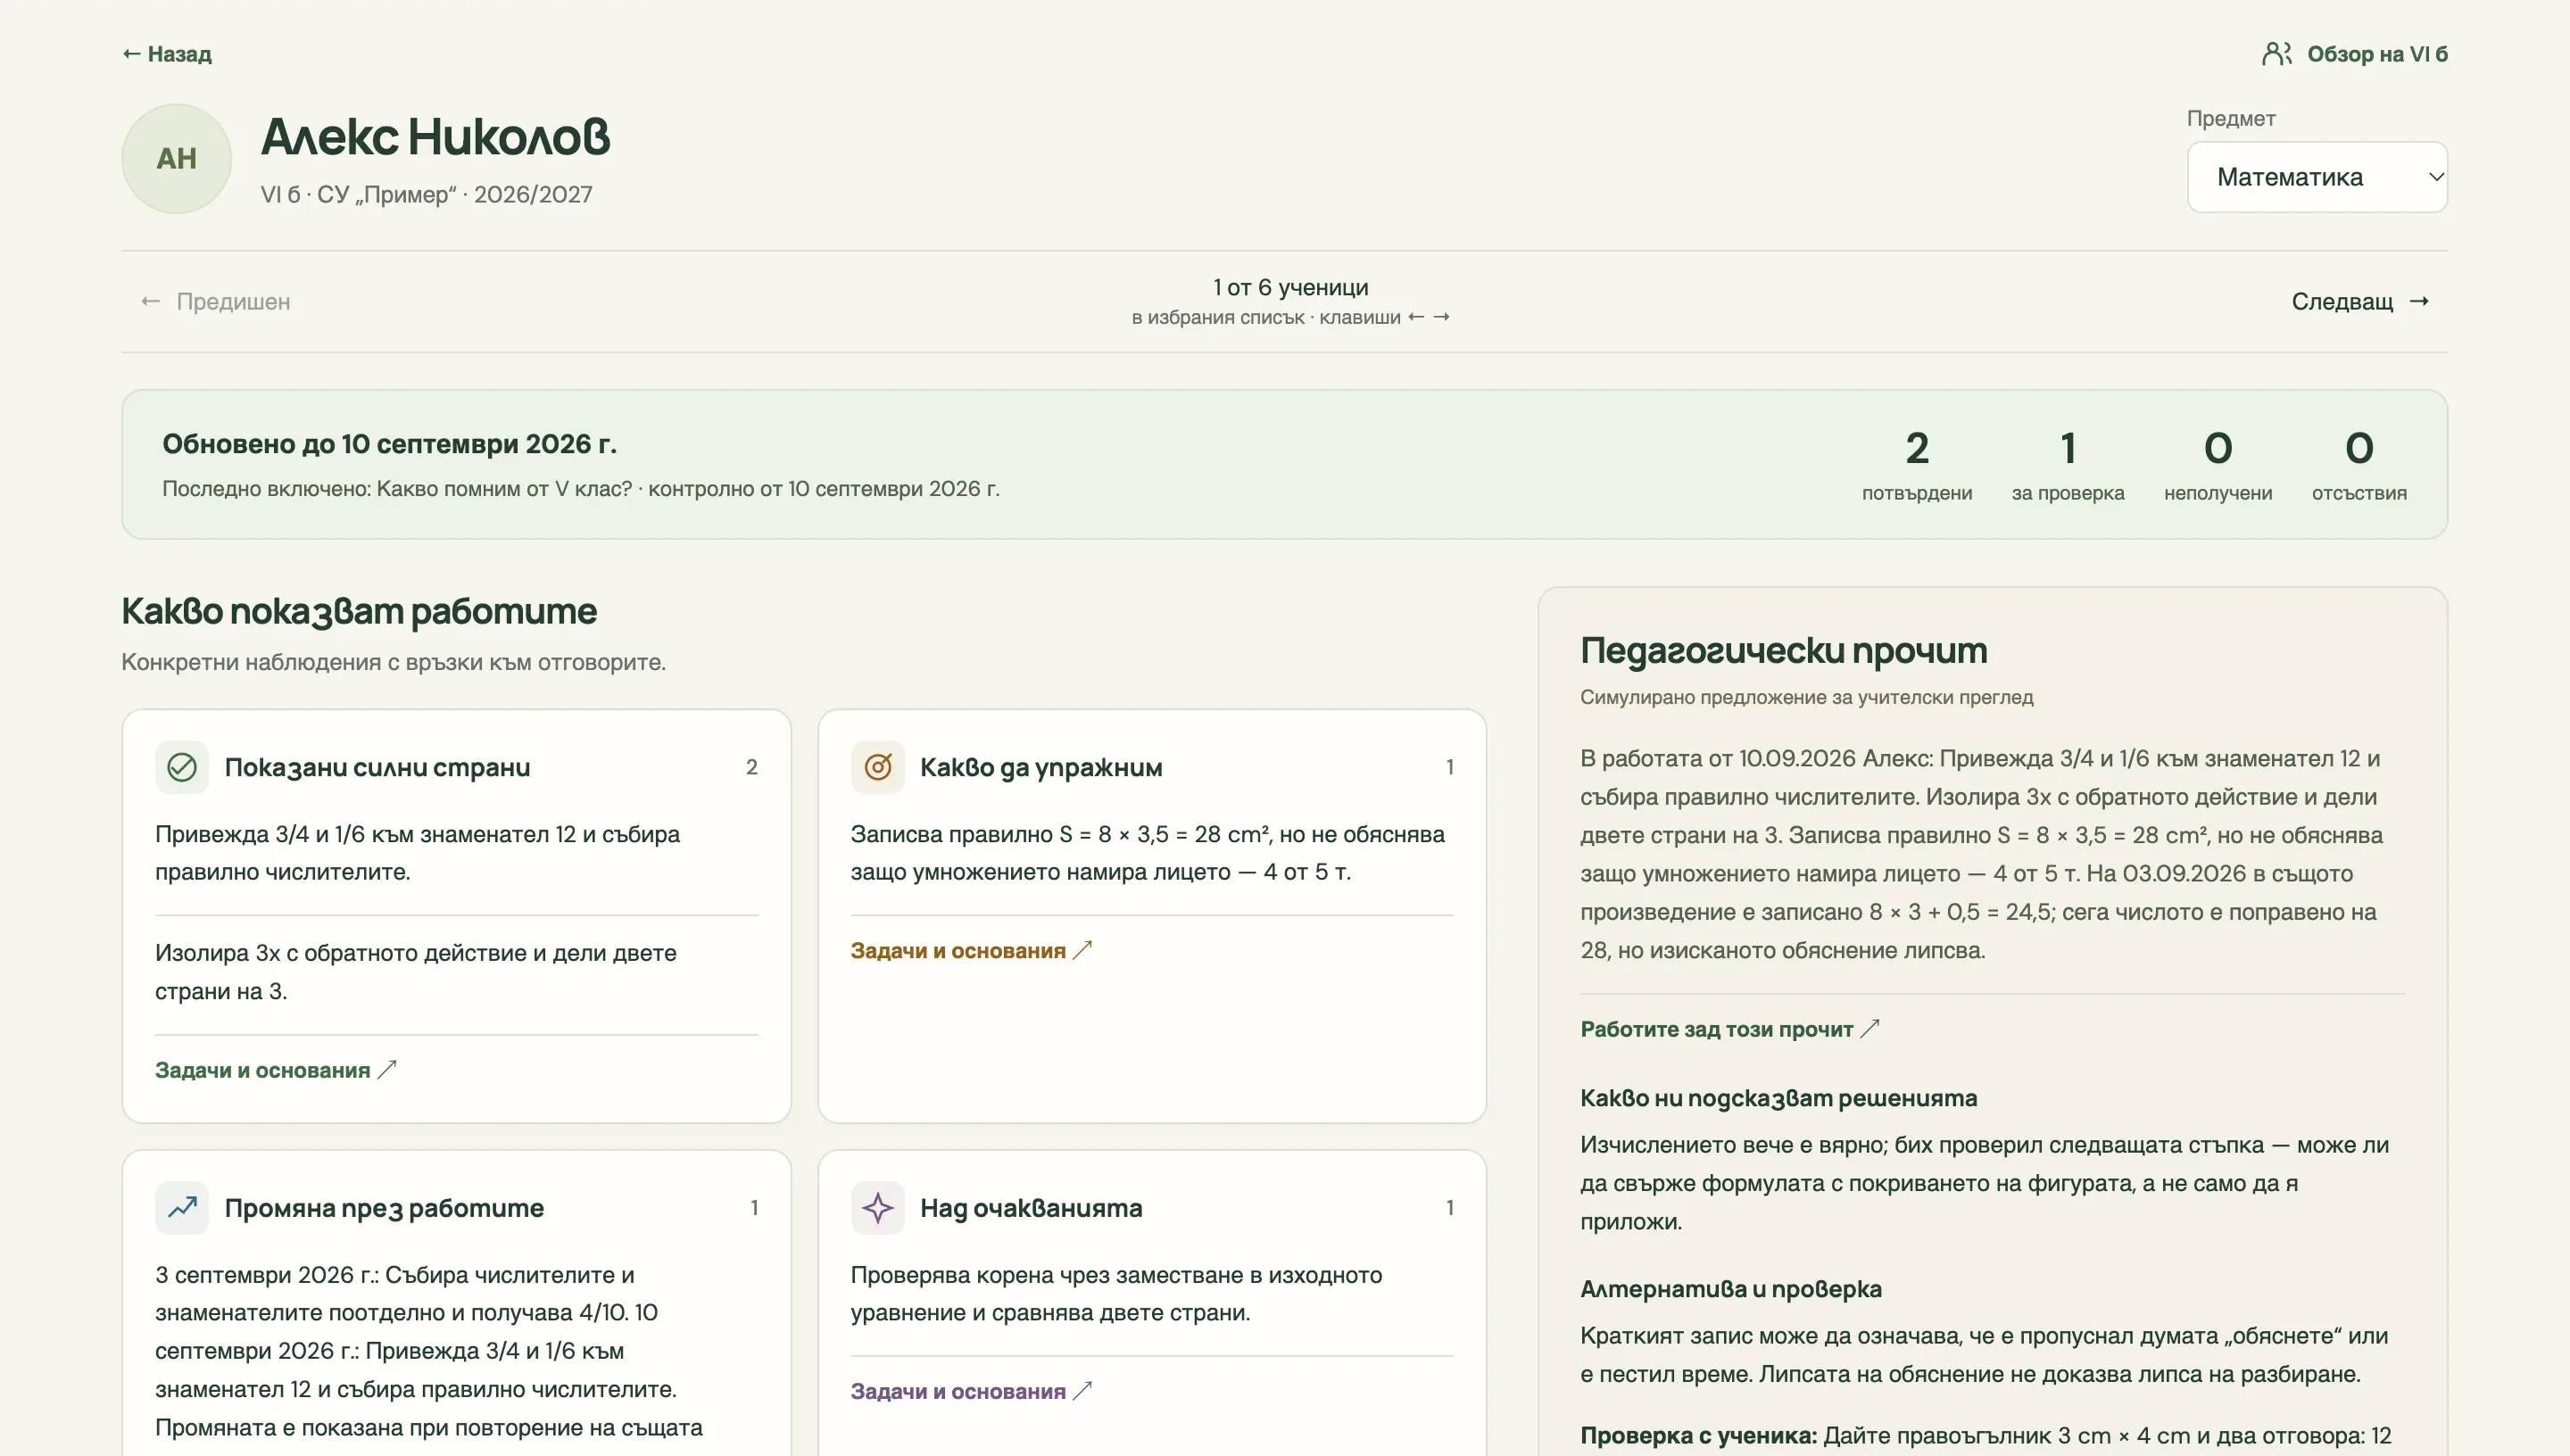Viewport: 2570px width, 1456px height.
Task: Click the Записва правилно S = 8 × 3,5 observation
Action: click(x=1147, y=853)
